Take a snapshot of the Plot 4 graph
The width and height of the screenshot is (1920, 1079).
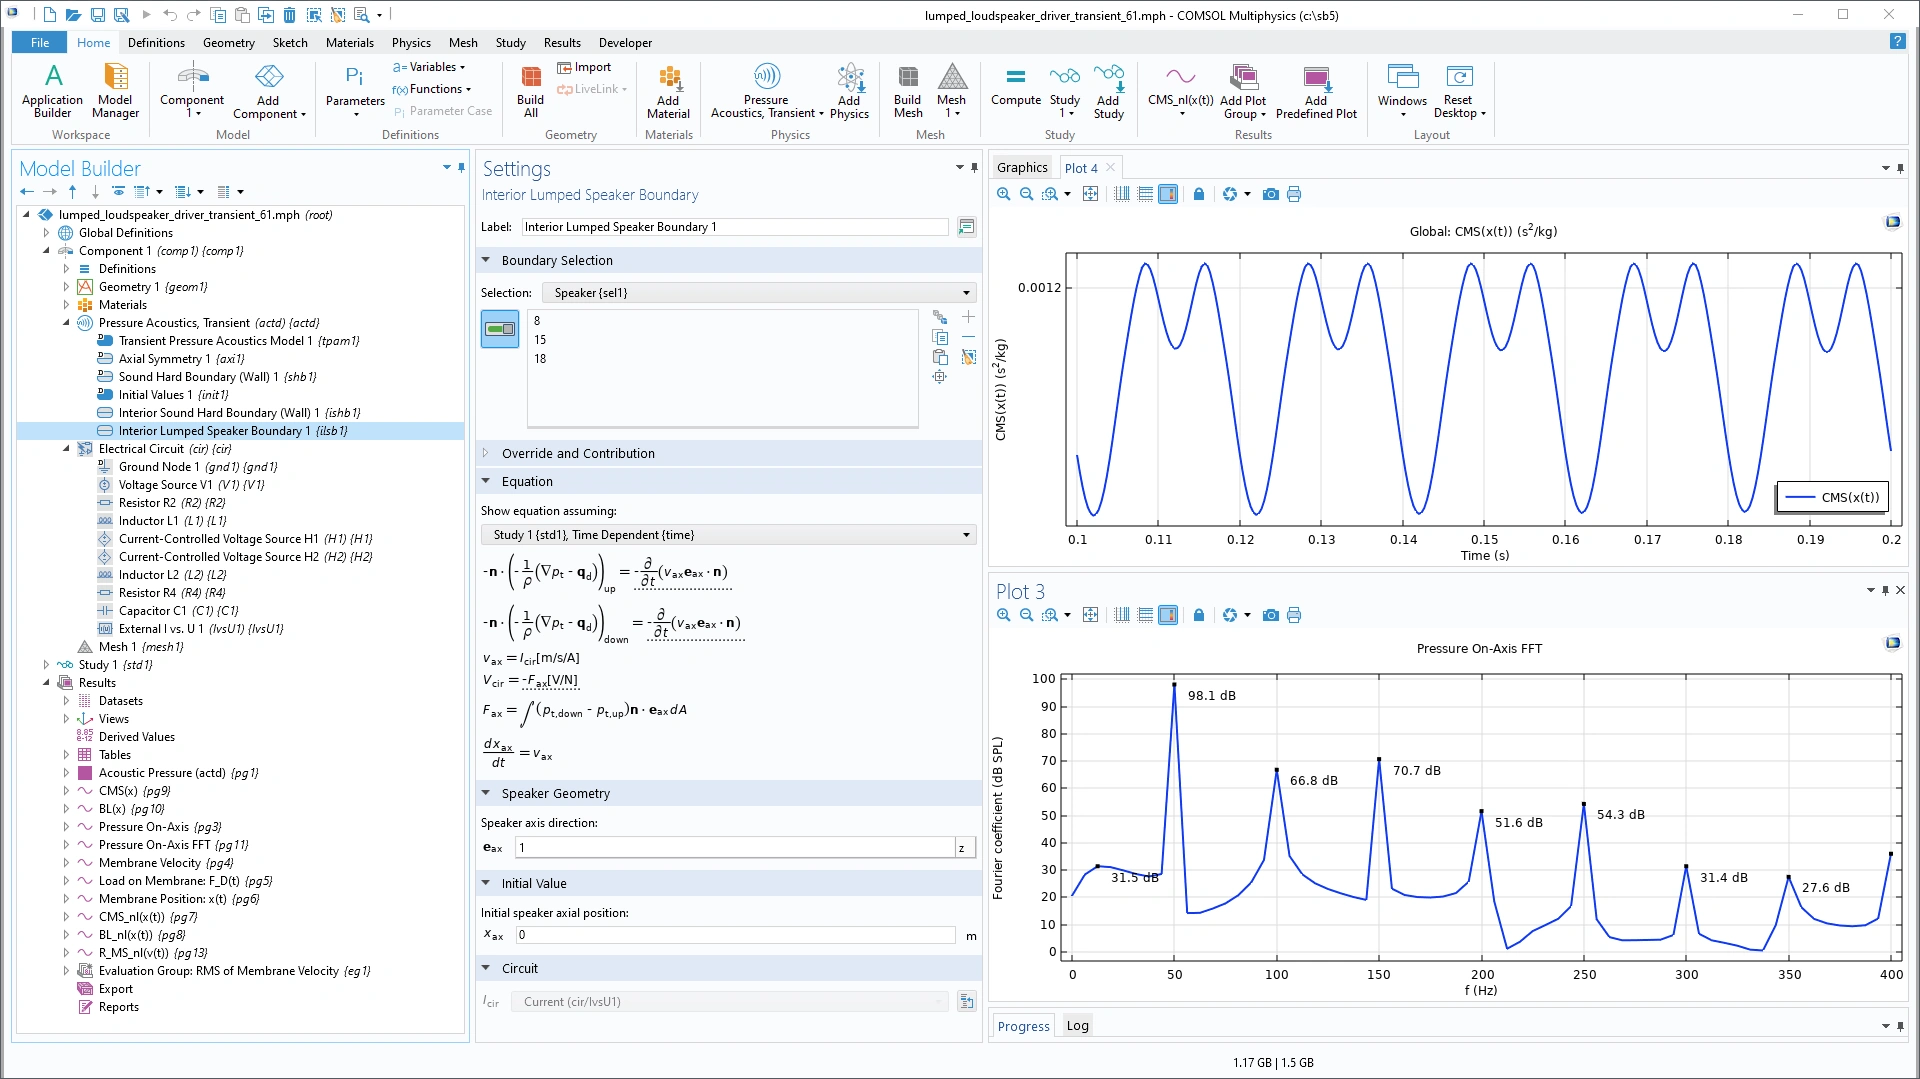[1270, 194]
